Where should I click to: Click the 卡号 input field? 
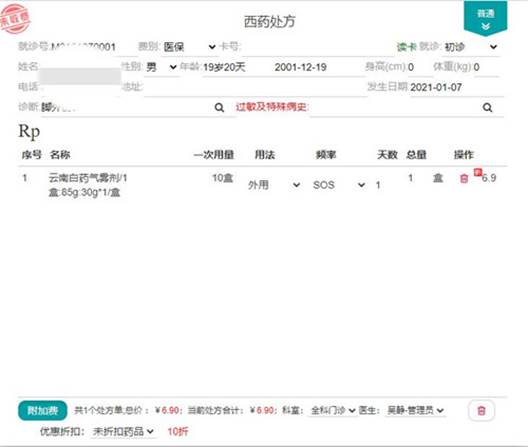317,47
